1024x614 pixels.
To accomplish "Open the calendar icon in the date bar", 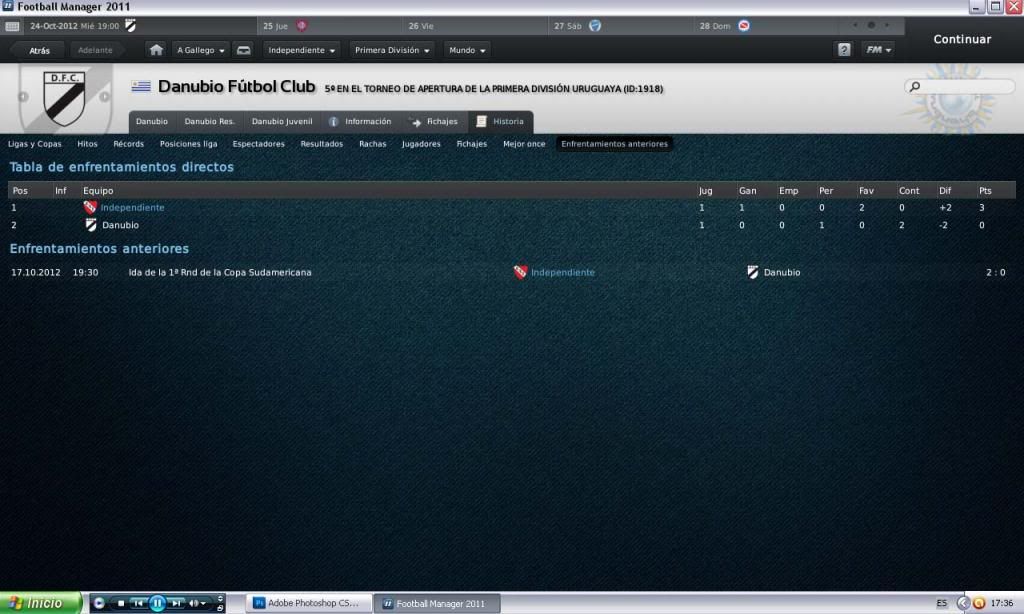I will click(12, 26).
